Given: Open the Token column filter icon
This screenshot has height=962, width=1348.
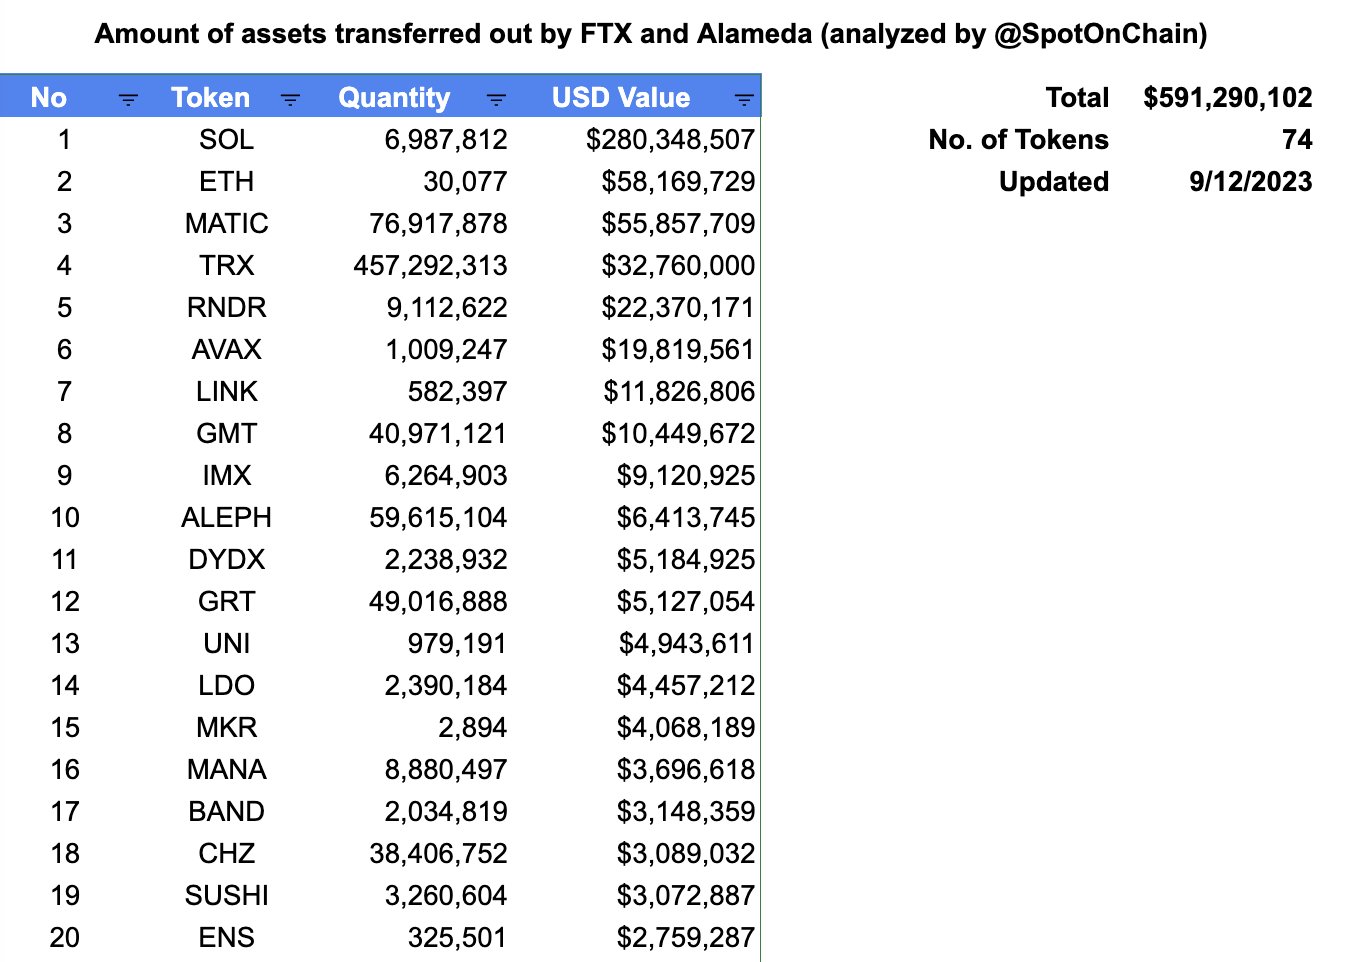Looking at the screenshot, I should click(x=290, y=99).
